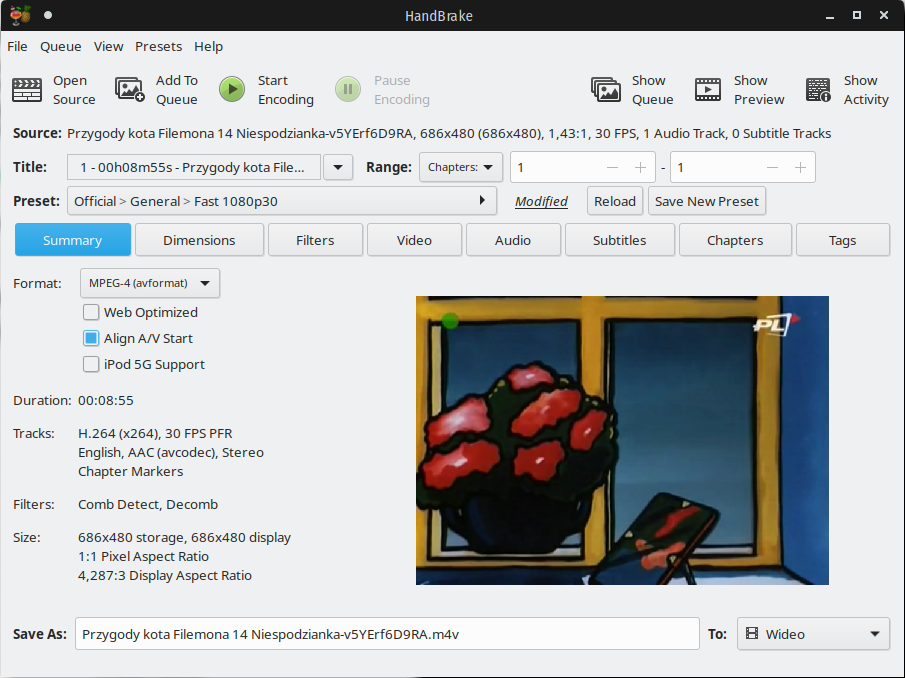The height and width of the screenshot is (678, 905).
Task: Switch to the Summary tab
Action: pyautogui.click(x=73, y=240)
